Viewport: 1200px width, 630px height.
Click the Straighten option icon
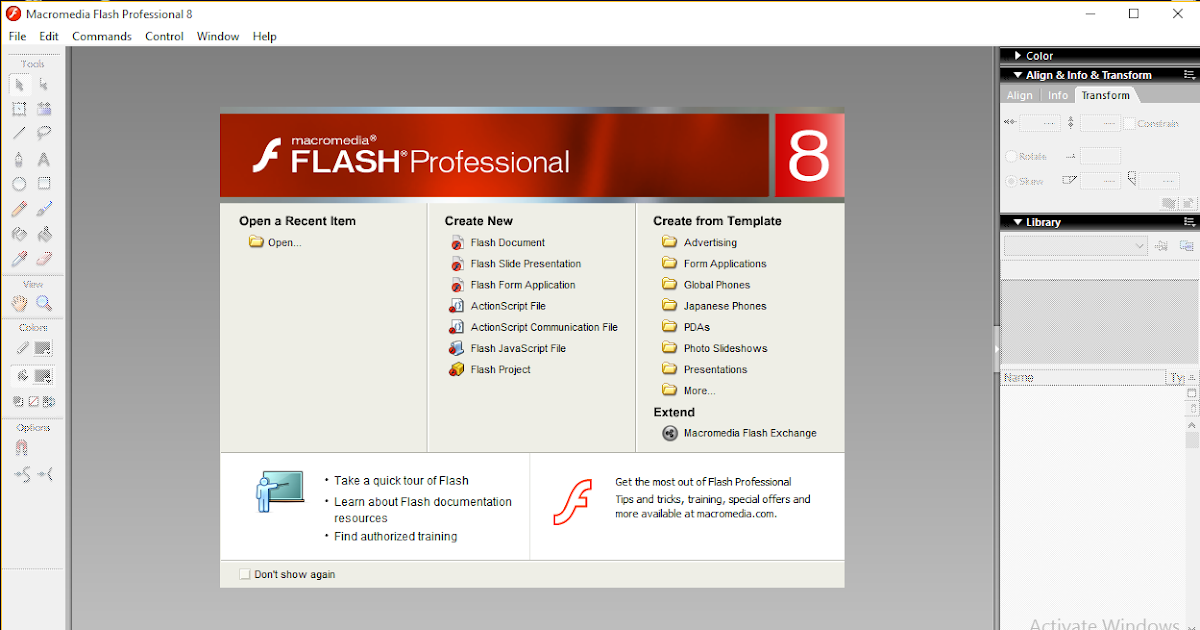[45, 473]
